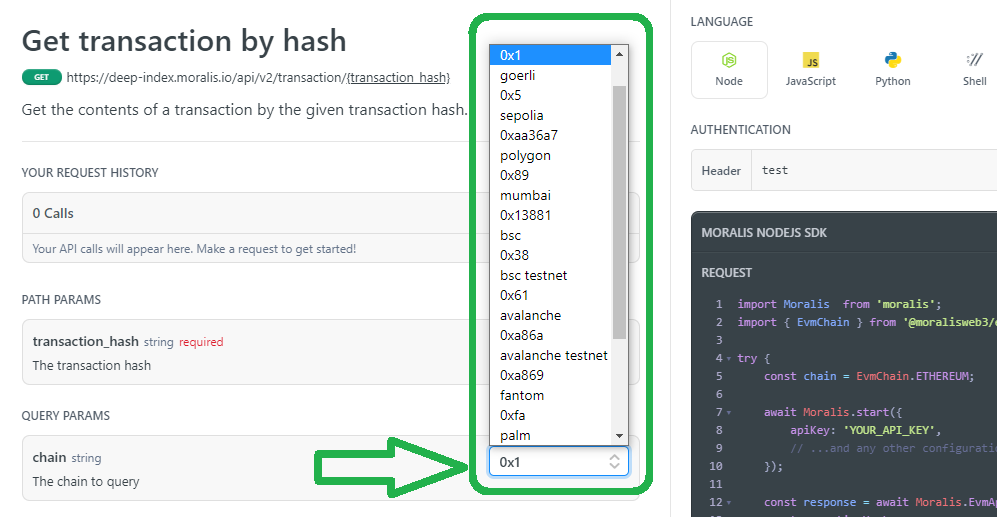The image size is (997, 517).
Task: Collapse the Moralis.start fold arrow on line 7
Action: (x=729, y=413)
